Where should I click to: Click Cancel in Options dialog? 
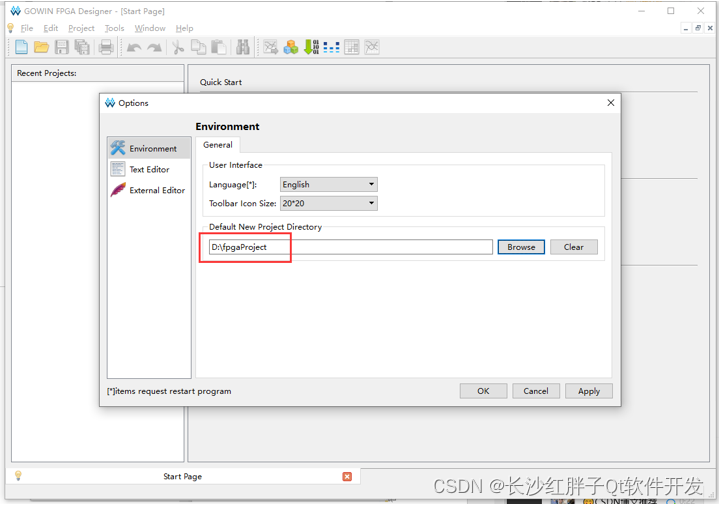click(x=536, y=391)
